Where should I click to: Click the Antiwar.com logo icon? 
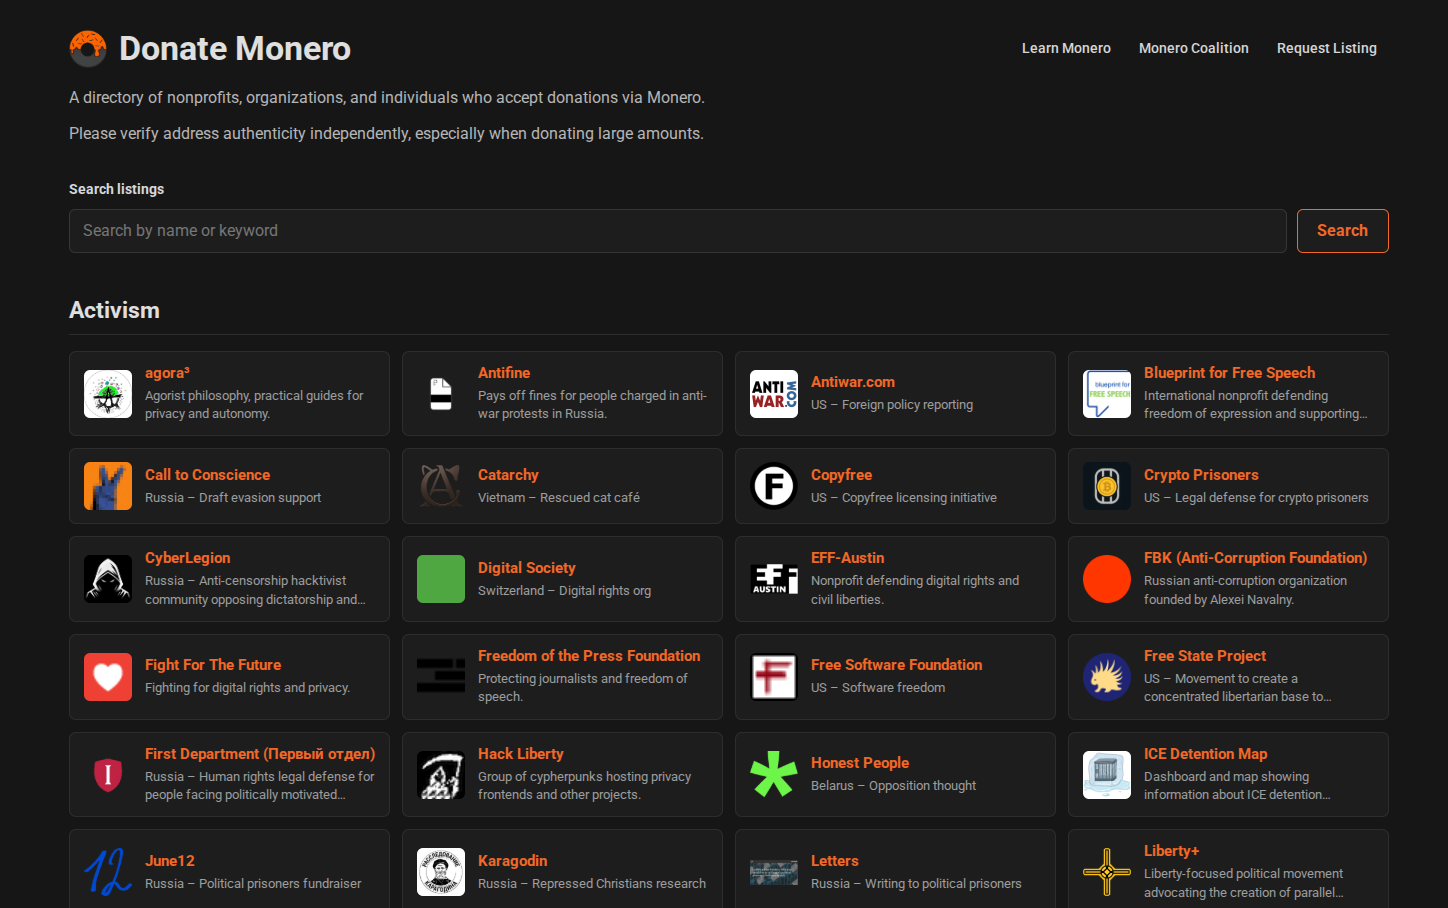click(x=774, y=394)
